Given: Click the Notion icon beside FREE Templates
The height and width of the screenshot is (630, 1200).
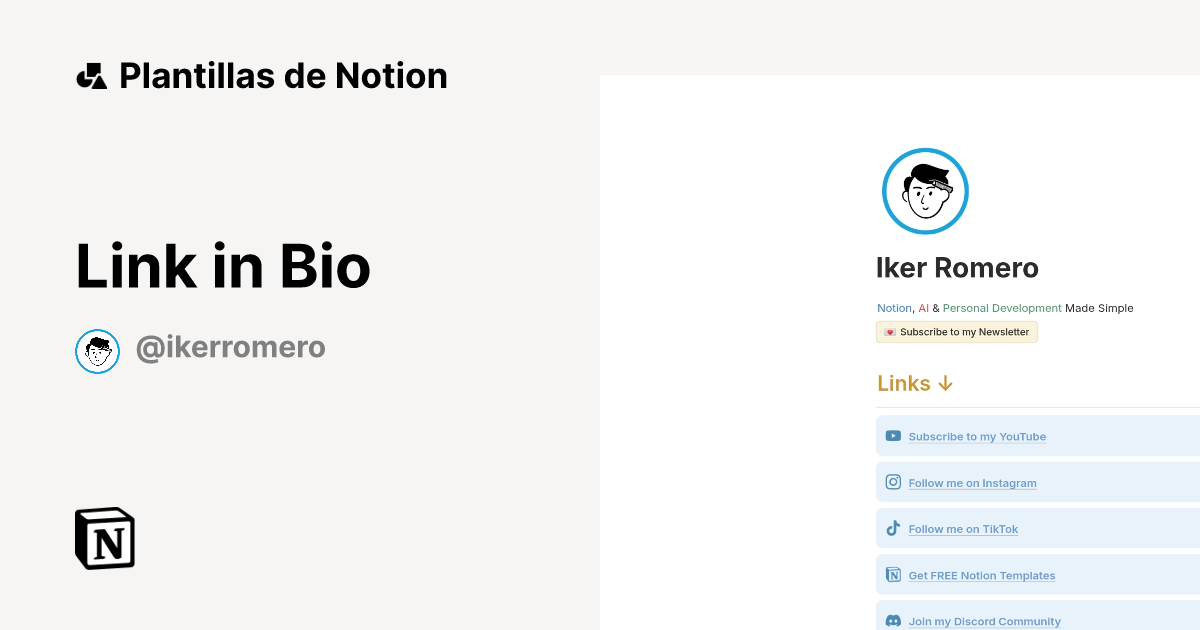Looking at the screenshot, I should pyautogui.click(x=893, y=575).
